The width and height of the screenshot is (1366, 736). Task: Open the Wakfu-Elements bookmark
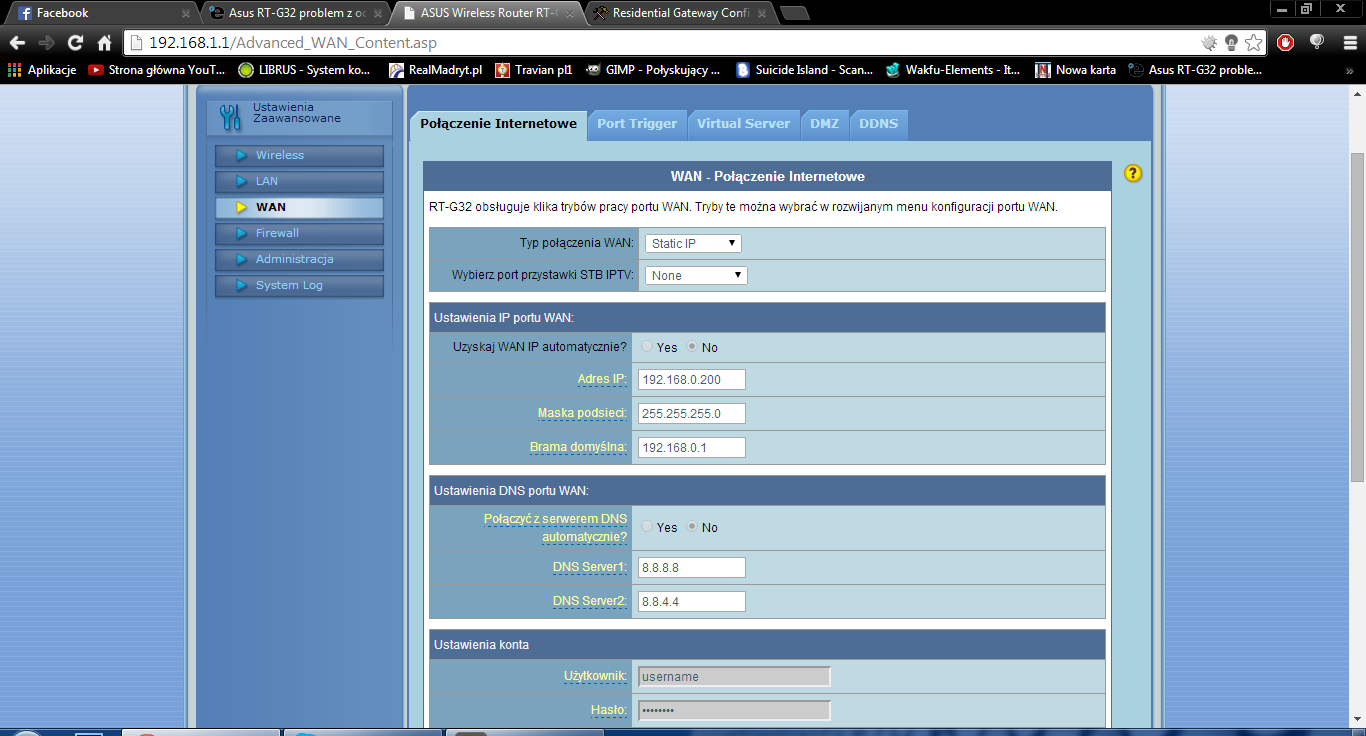(953, 70)
